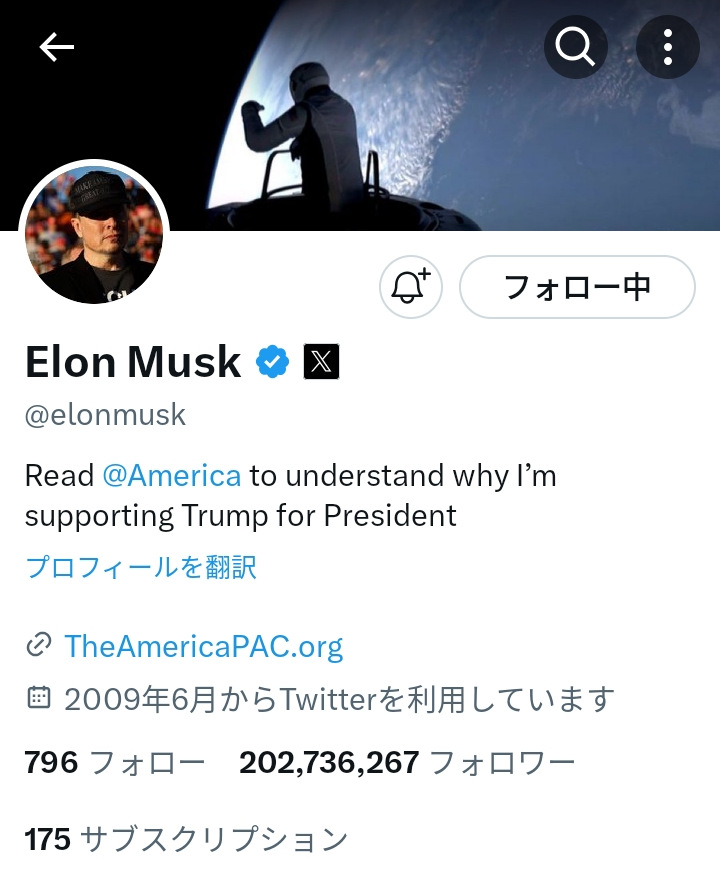Image resolution: width=720 pixels, height=879 pixels.
Task: Toggle the フォロー中 following button
Action: coord(577,287)
